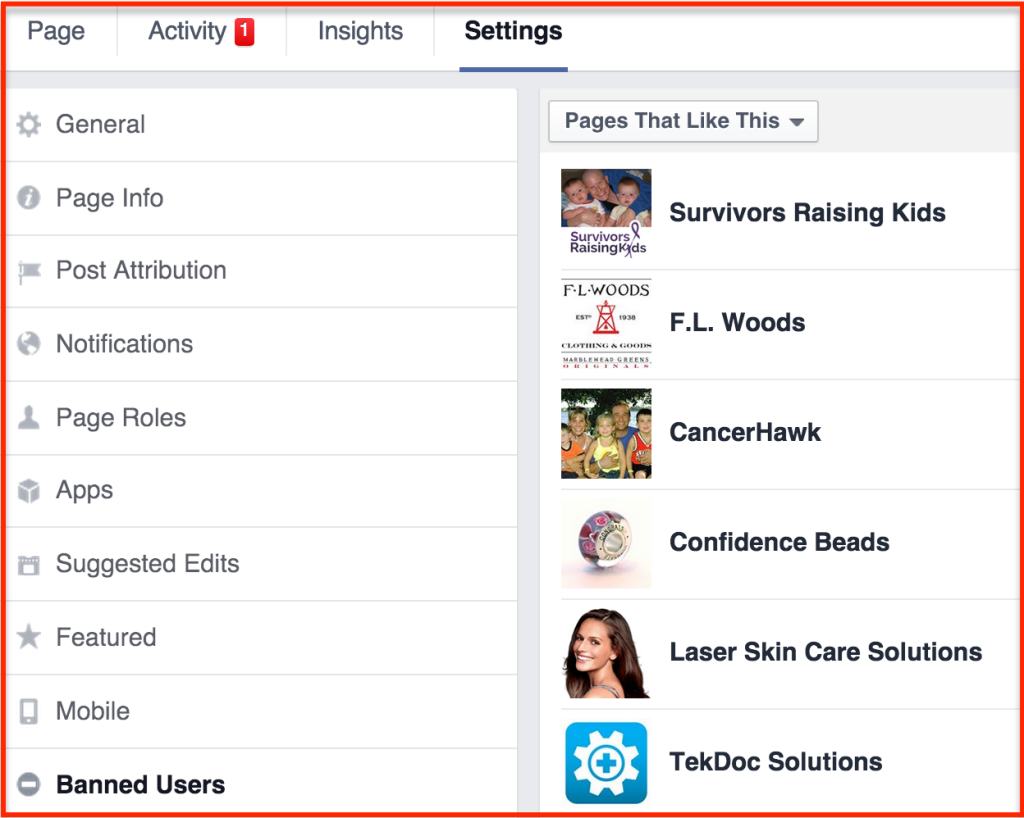Screen dimensions: 1024x818
Task: Open the Confidence Beads page link
Action: click(779, 542)
